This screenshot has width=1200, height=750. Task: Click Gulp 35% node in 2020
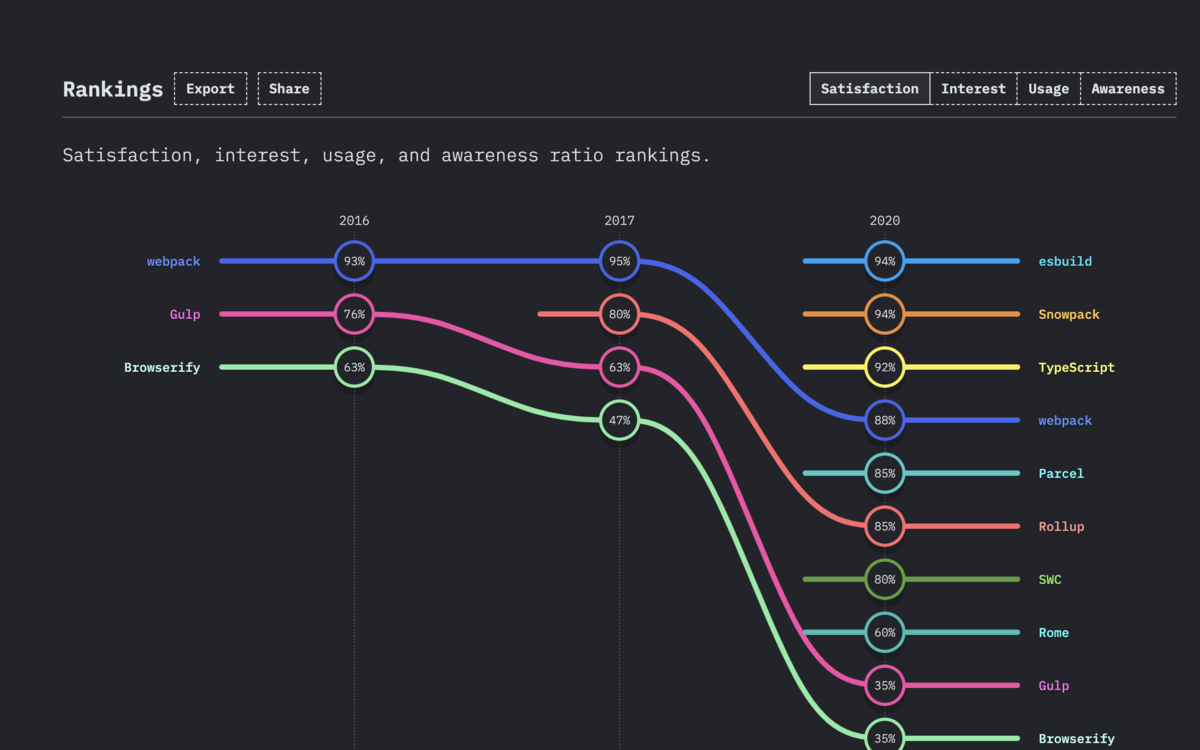click(x=884, y=685)
